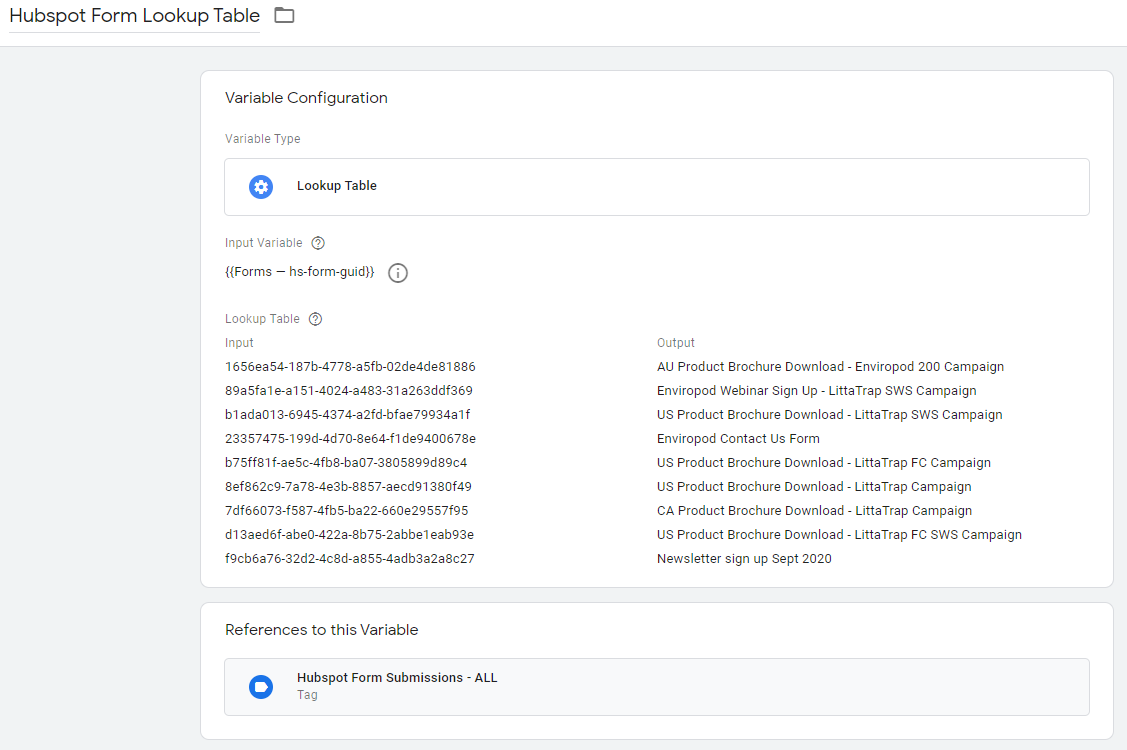
Task: Click the Newsletter sign up Sept 2020 row
Action: pyautogui.click(x=745, y=558)
